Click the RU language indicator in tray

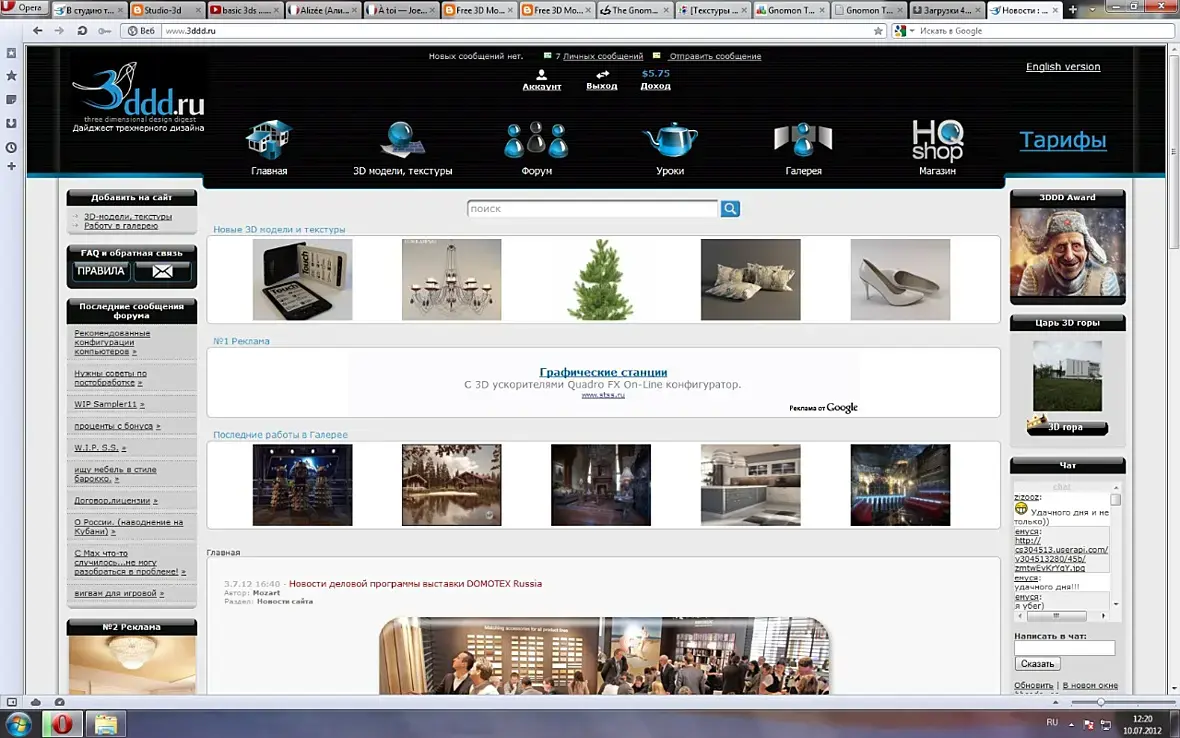point(1052,722)
